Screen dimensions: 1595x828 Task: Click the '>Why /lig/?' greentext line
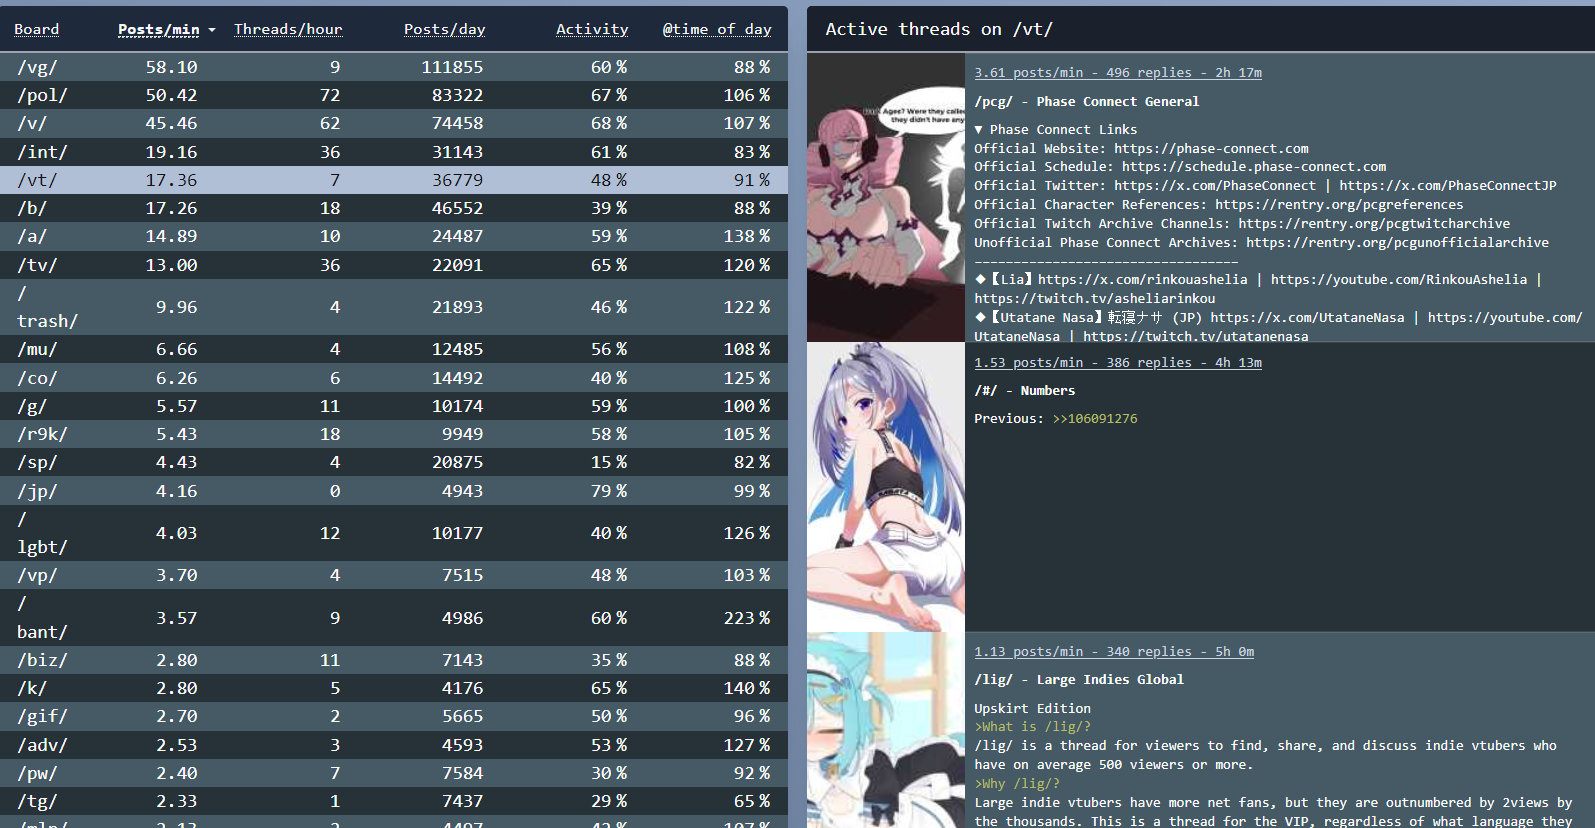click(x=1017, y=784)
